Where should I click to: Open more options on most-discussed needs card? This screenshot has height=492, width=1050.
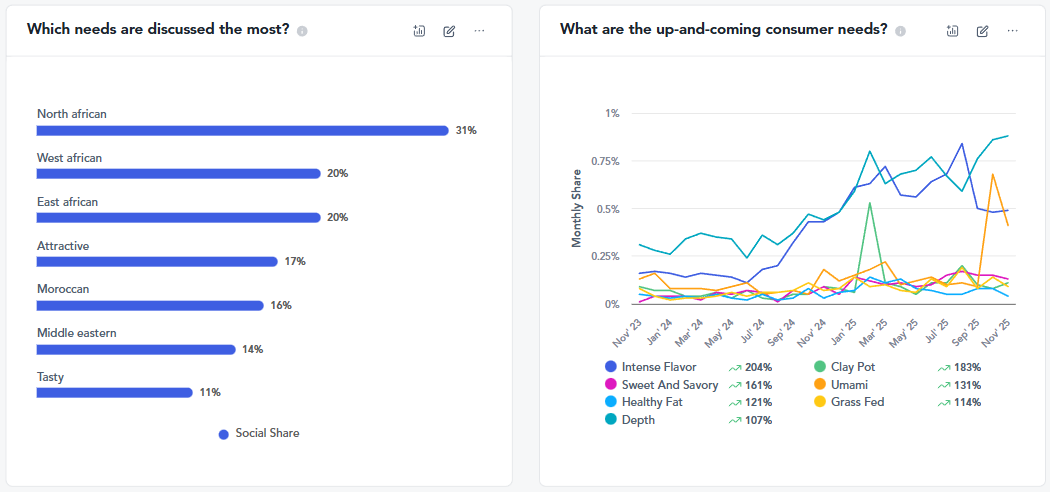tap(479, 31)
